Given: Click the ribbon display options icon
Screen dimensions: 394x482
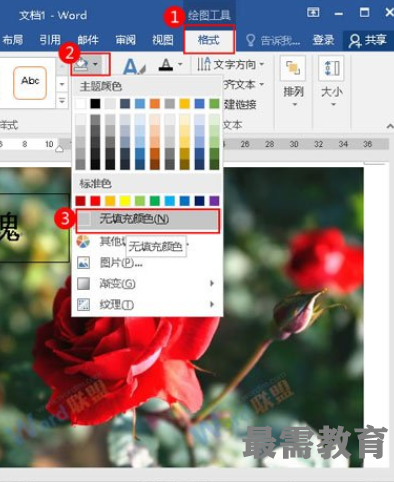Looking at the screenshot, I should [x=313, y=13].
